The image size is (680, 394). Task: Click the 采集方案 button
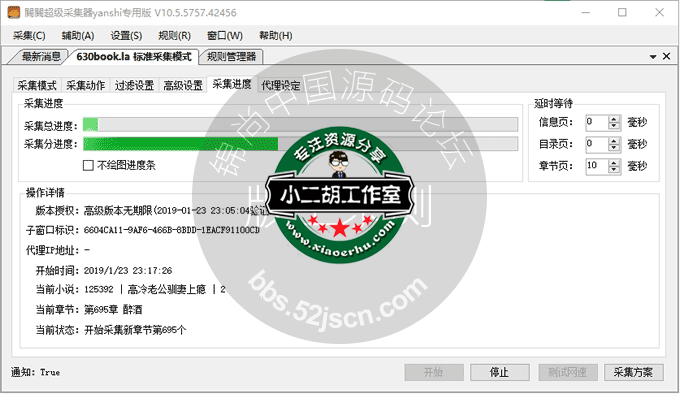pyautogui.click(x=634, y=372)
